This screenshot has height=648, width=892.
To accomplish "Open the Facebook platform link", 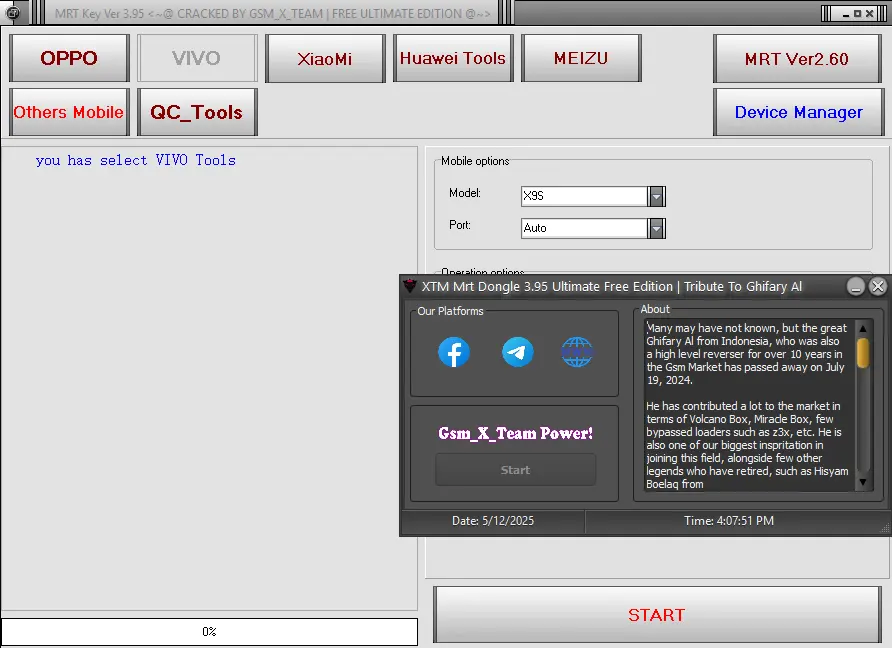I will click(x=454, y=352).
